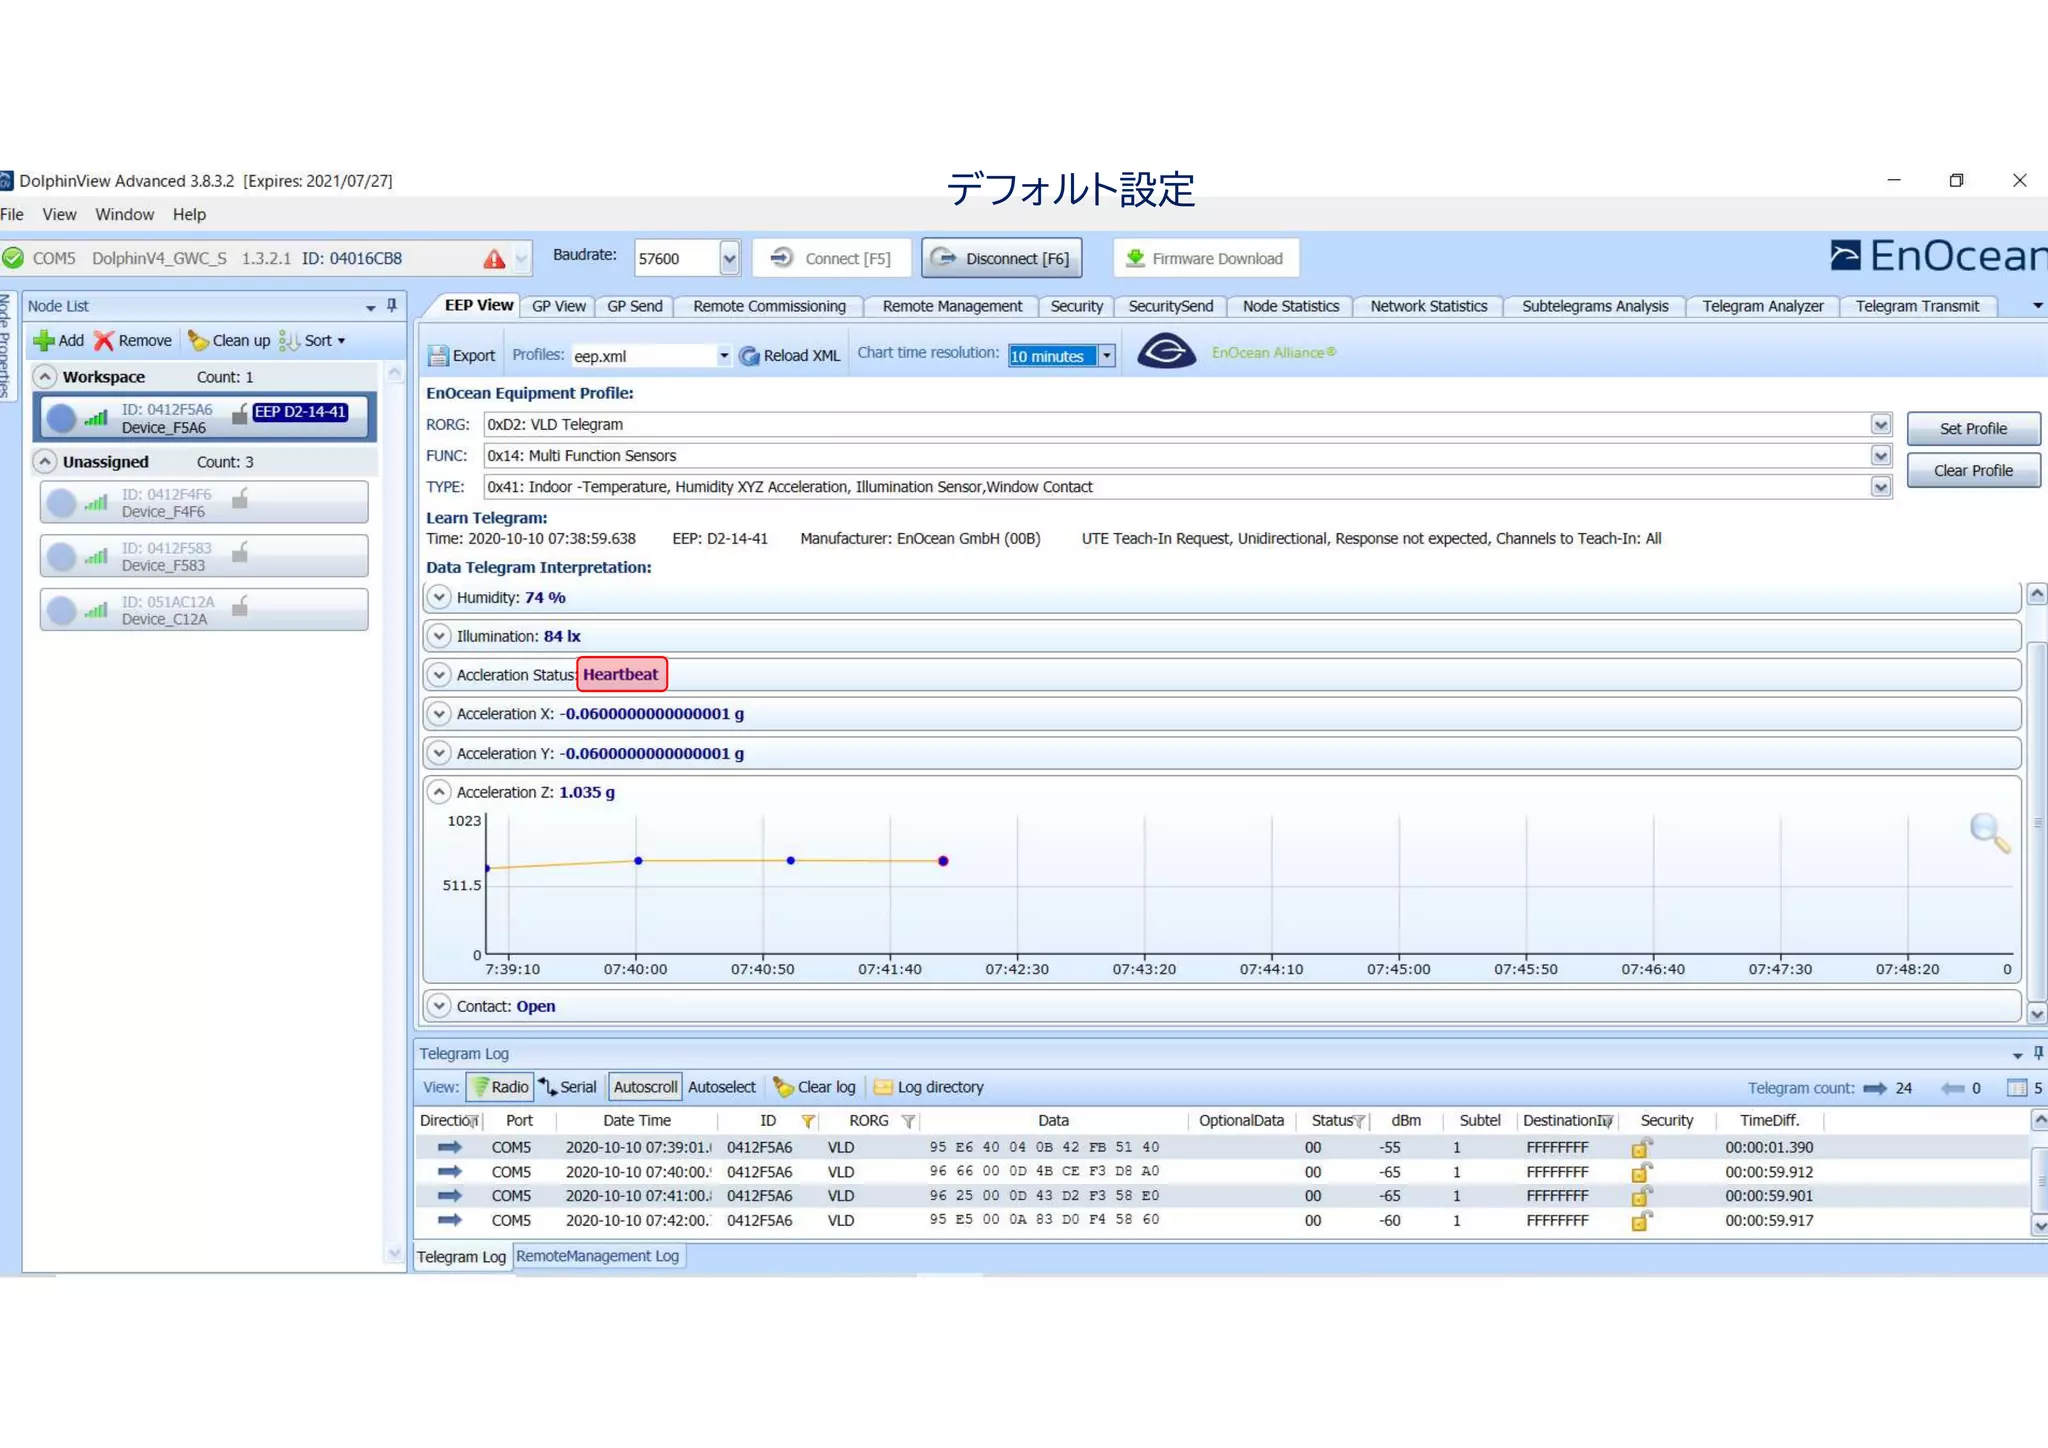Image resolution: width=2048 pixels, height=1448 pixels.
Task: Click the received telegram count arrow icon
Action: point(1875,1089)
